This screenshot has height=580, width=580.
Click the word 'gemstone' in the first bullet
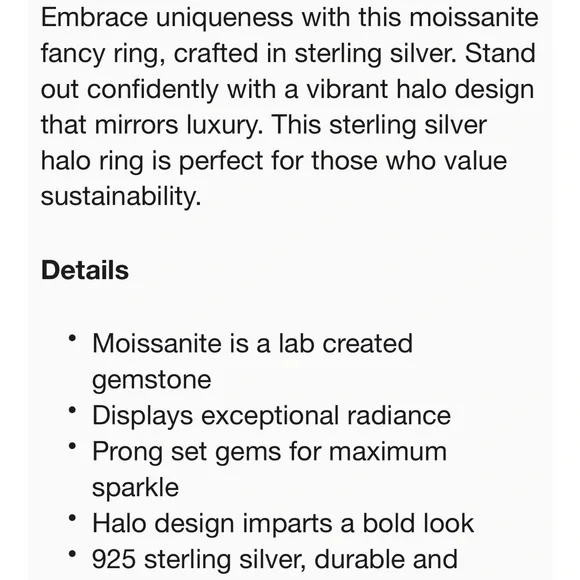coord(152,380)
